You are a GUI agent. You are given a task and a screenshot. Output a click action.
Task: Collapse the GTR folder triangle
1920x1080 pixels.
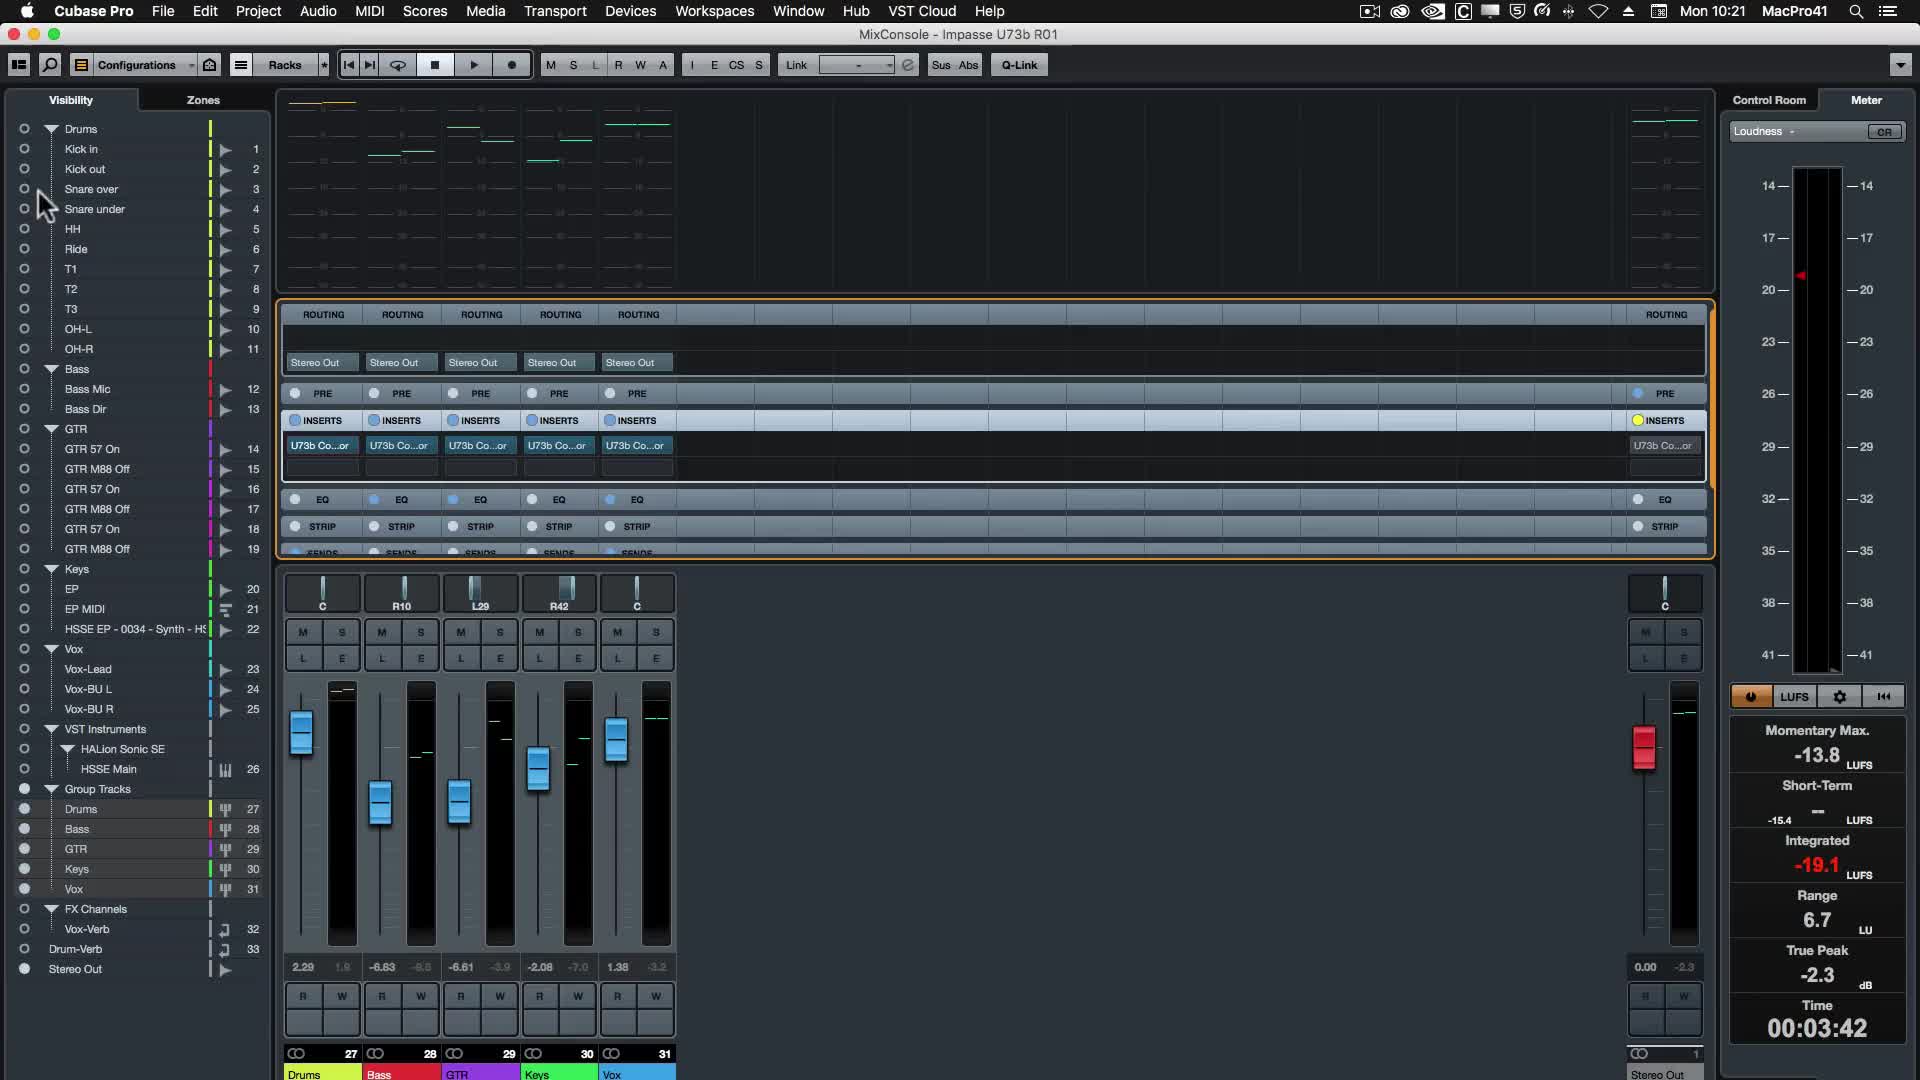pyautogui.click(x=51, y=429)
